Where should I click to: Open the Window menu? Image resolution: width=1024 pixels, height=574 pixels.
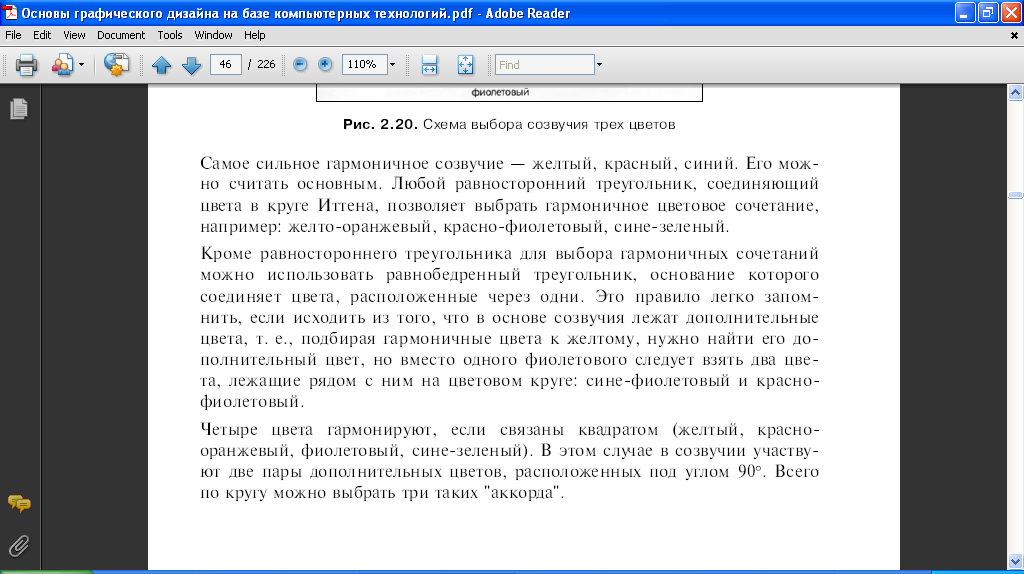pos(214,35)
